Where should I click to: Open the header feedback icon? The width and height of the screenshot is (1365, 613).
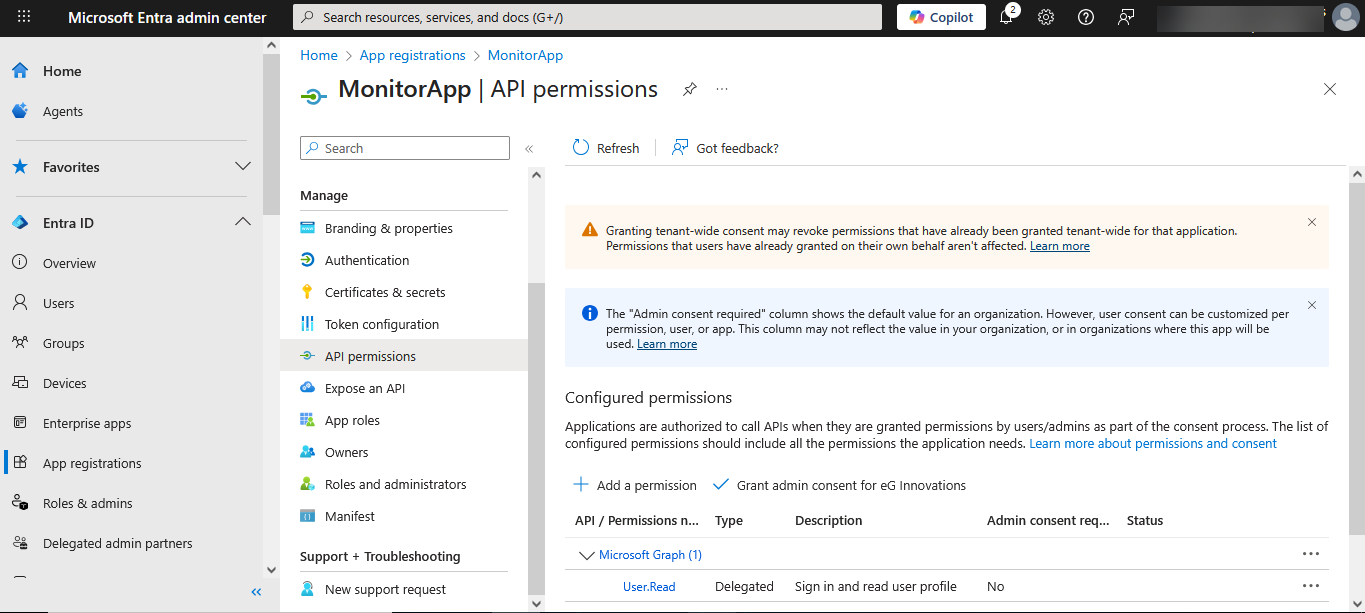point(1126,17)
